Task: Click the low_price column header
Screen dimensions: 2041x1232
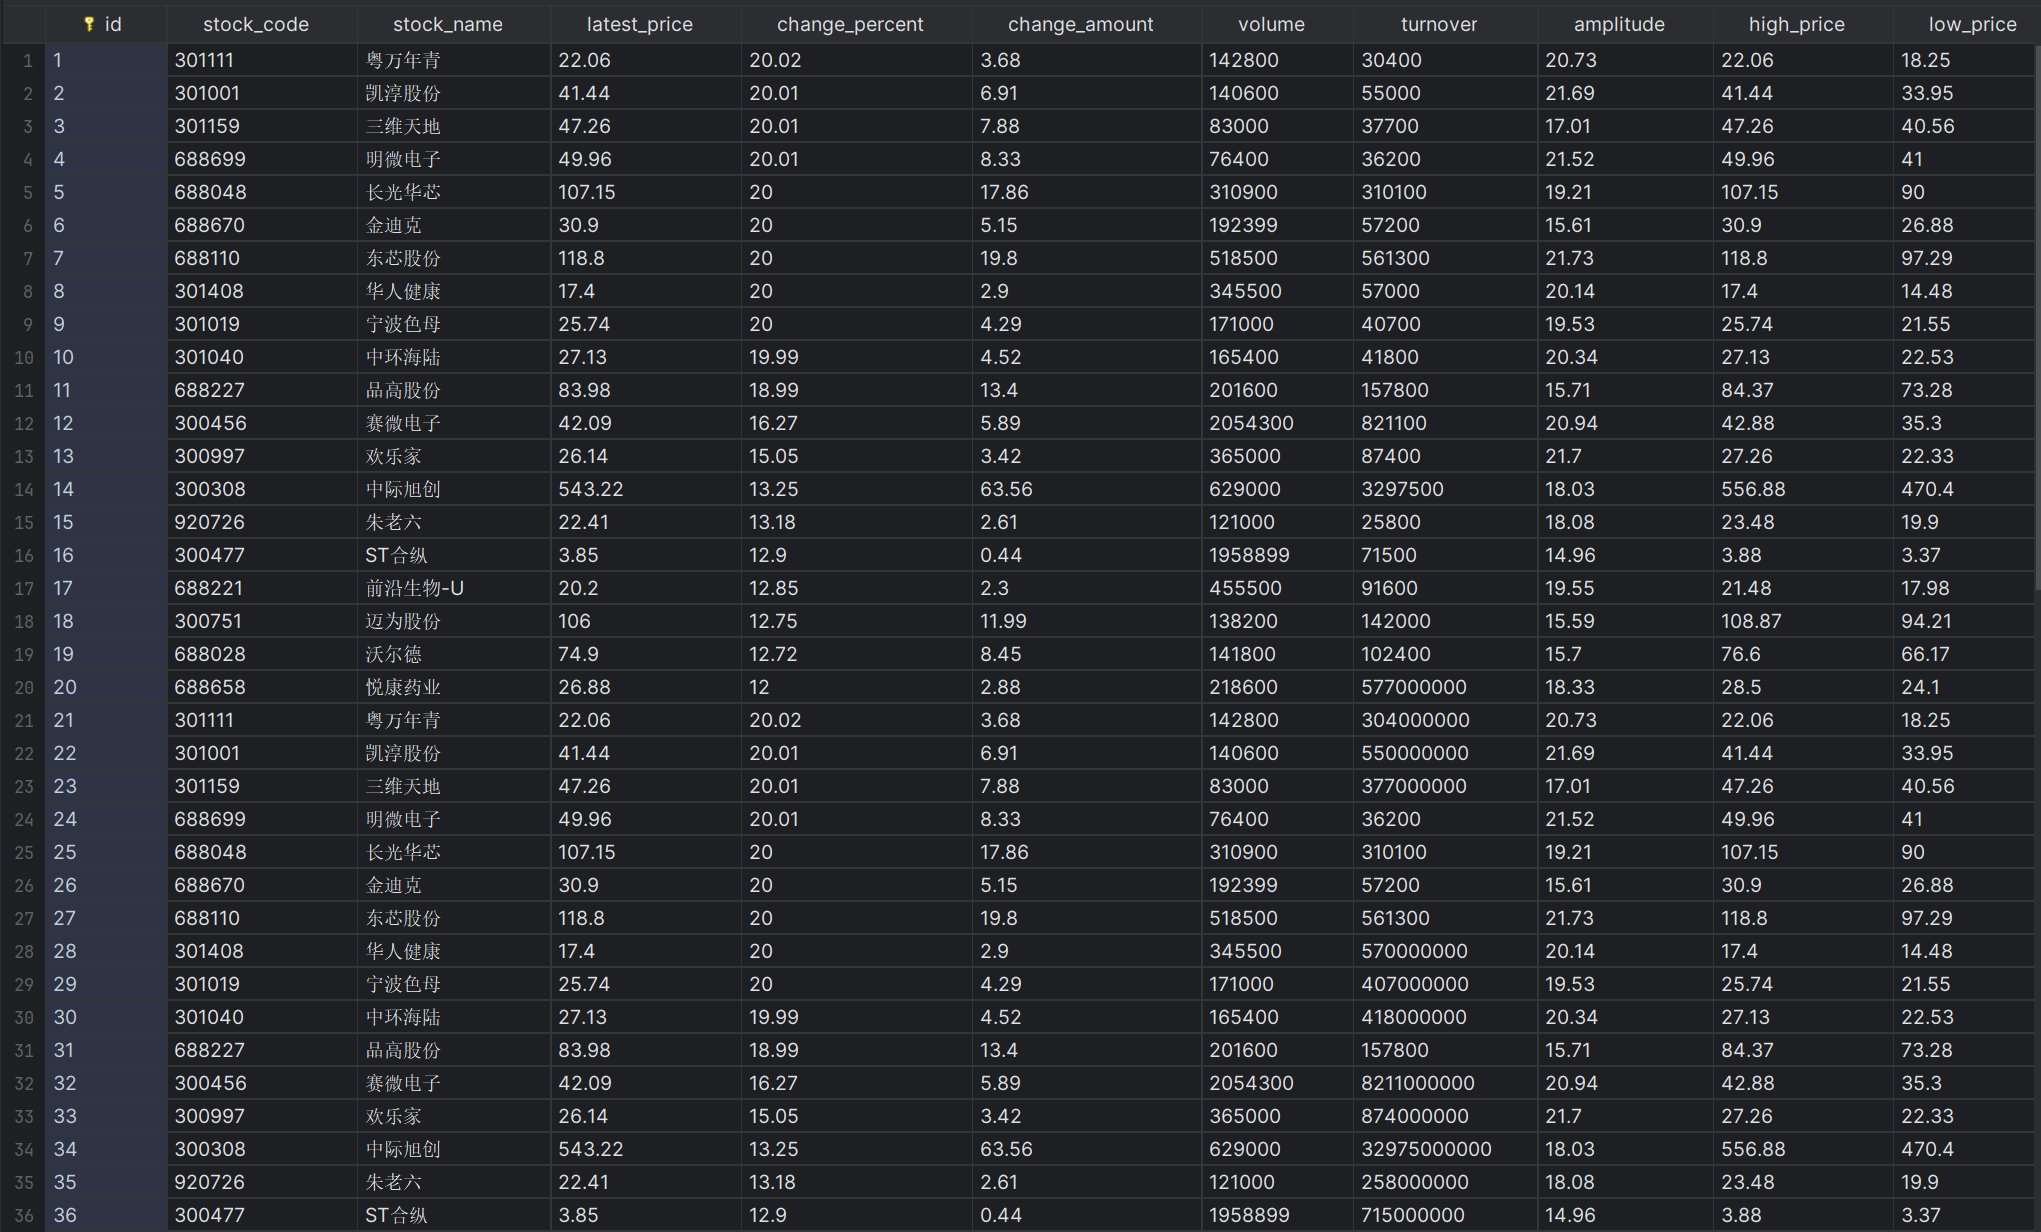Action: [x=1972, y=24]
